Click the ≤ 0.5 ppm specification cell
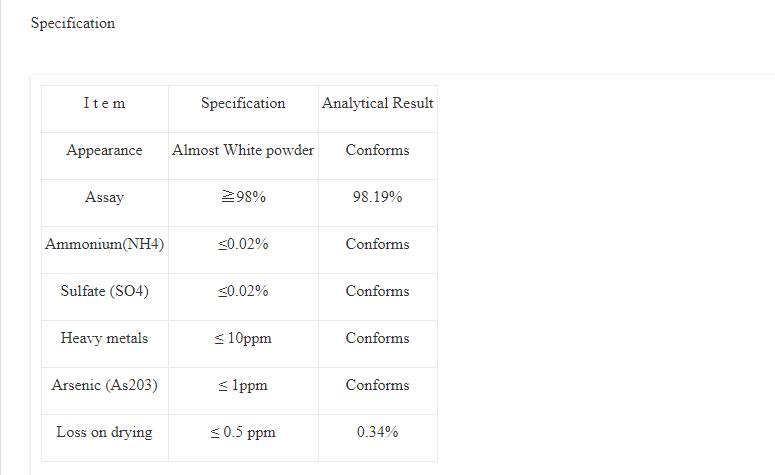 (x=243, y=432)
